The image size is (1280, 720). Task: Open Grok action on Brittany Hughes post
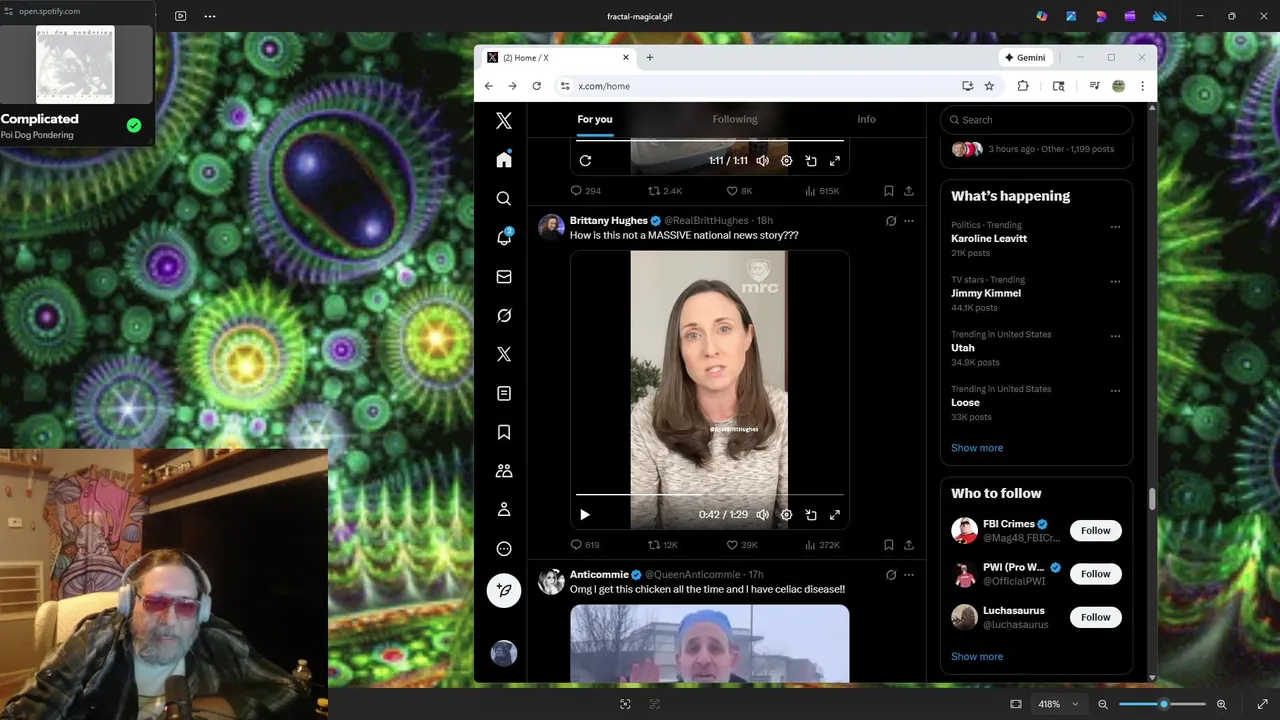coord(891,221)
